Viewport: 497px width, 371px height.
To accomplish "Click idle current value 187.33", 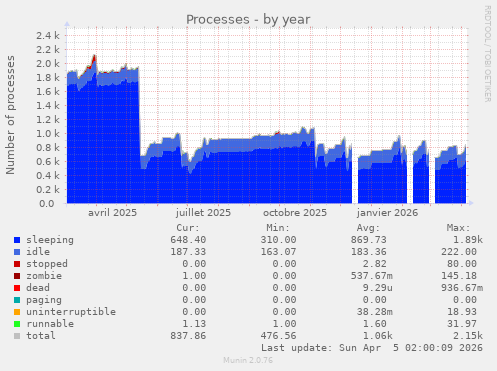I will (188, 252).
